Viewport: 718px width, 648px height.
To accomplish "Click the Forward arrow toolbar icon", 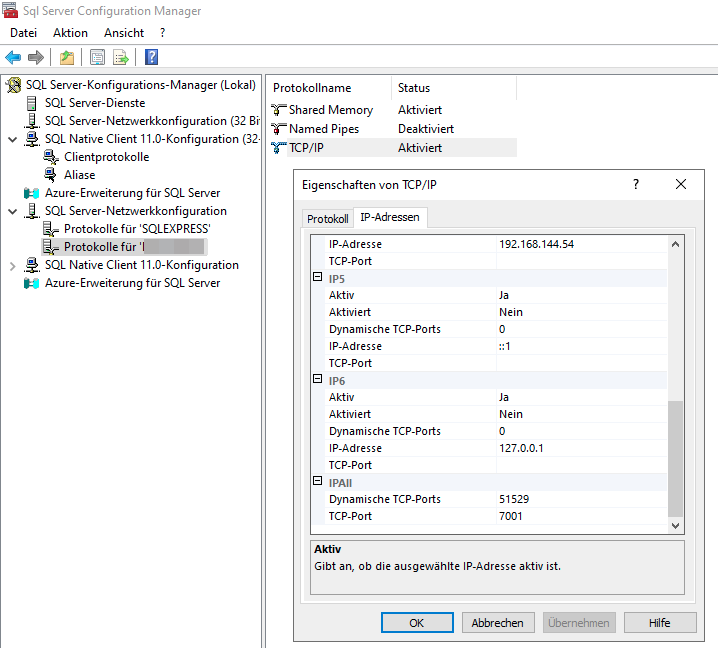I will pos(36,57).
